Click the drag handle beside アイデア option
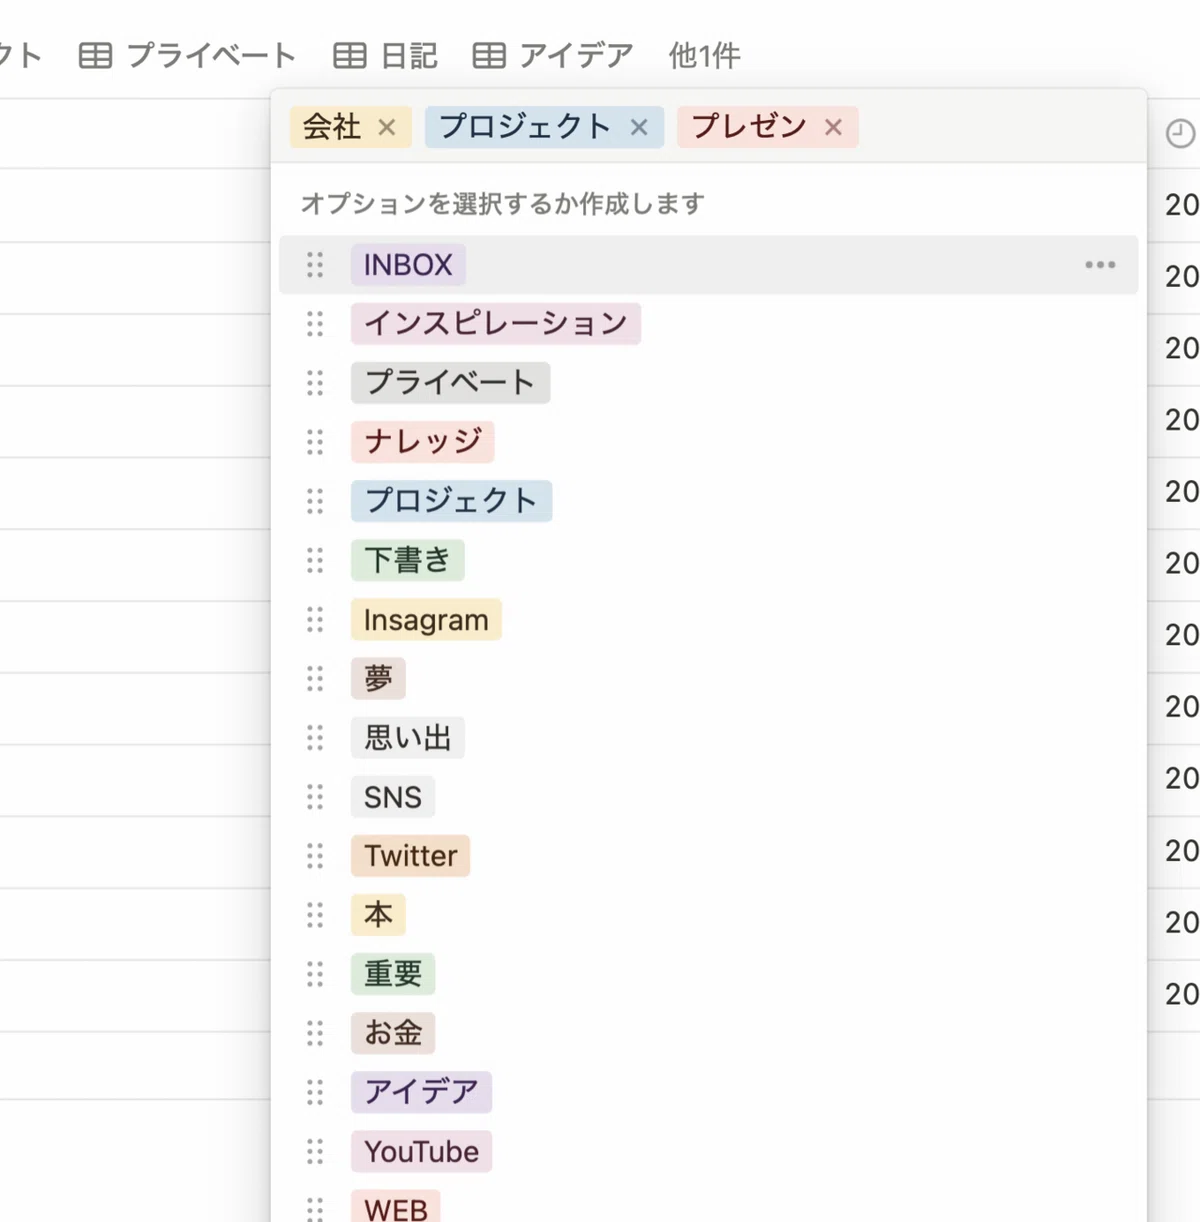Viewport: 1200px width, 1222px height. tap(315, 1092)
